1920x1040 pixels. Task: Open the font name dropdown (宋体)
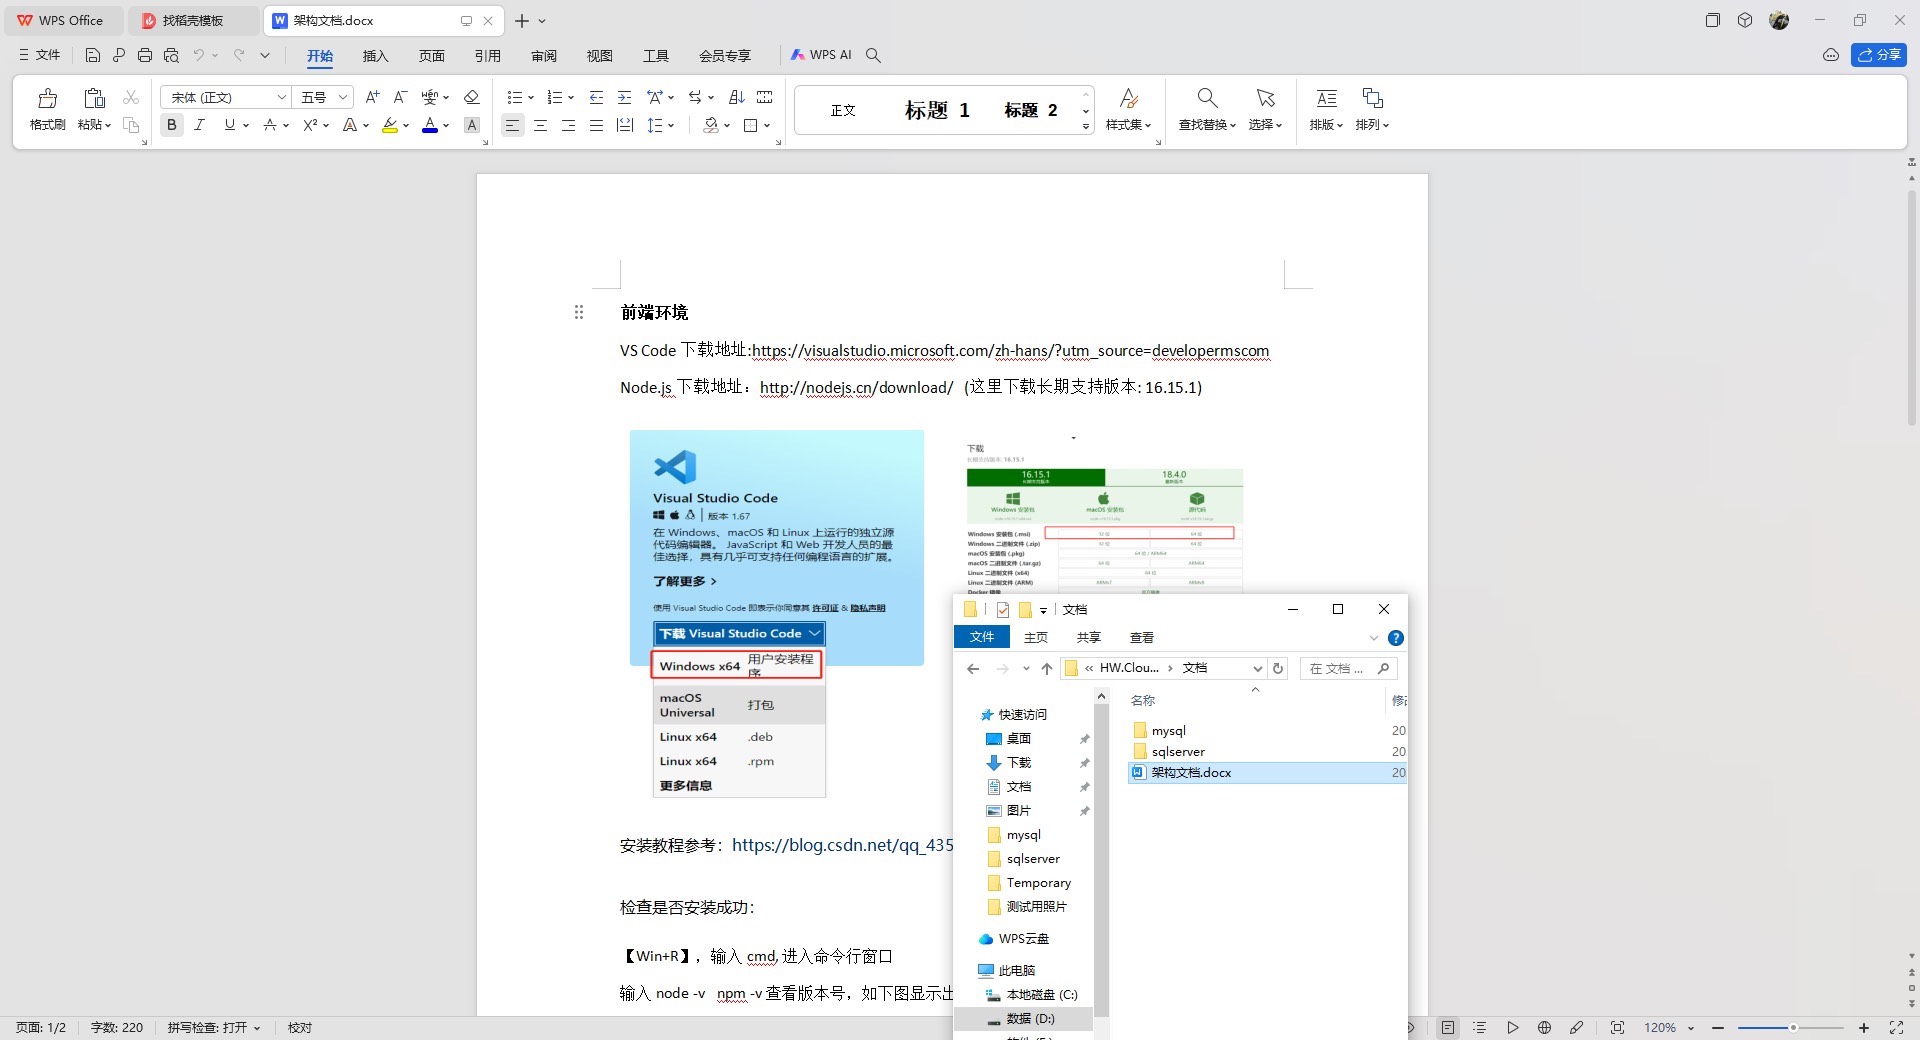pos(281,97)
